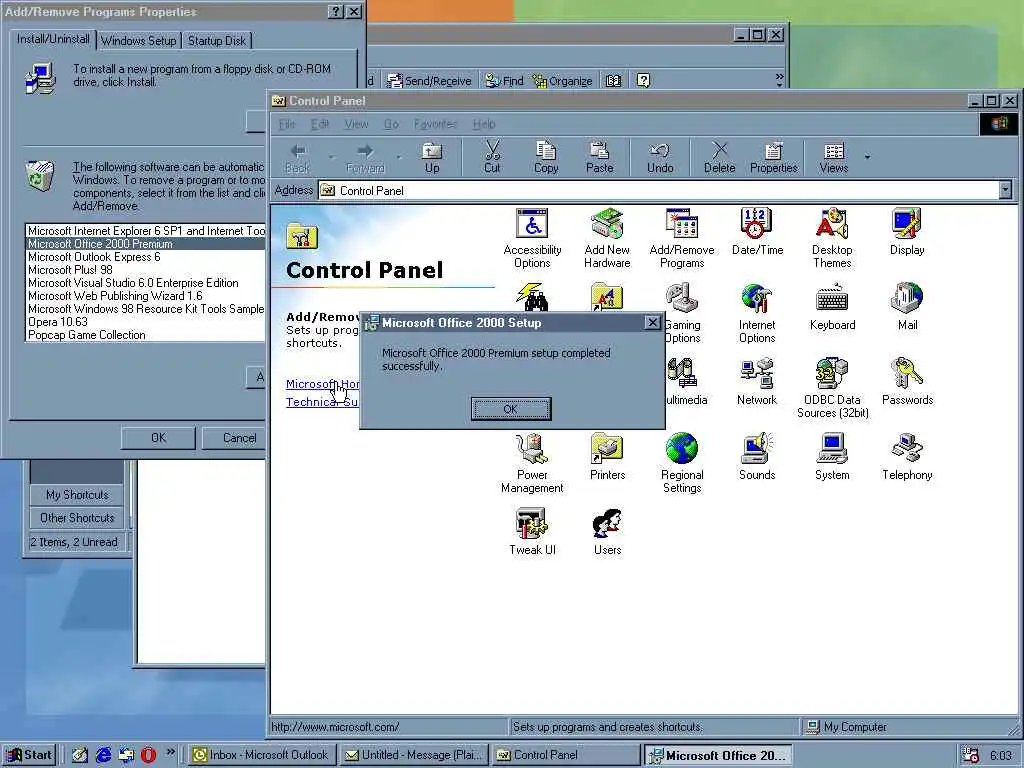
Task: Open the Passwords icon
Action: [907, 382]
